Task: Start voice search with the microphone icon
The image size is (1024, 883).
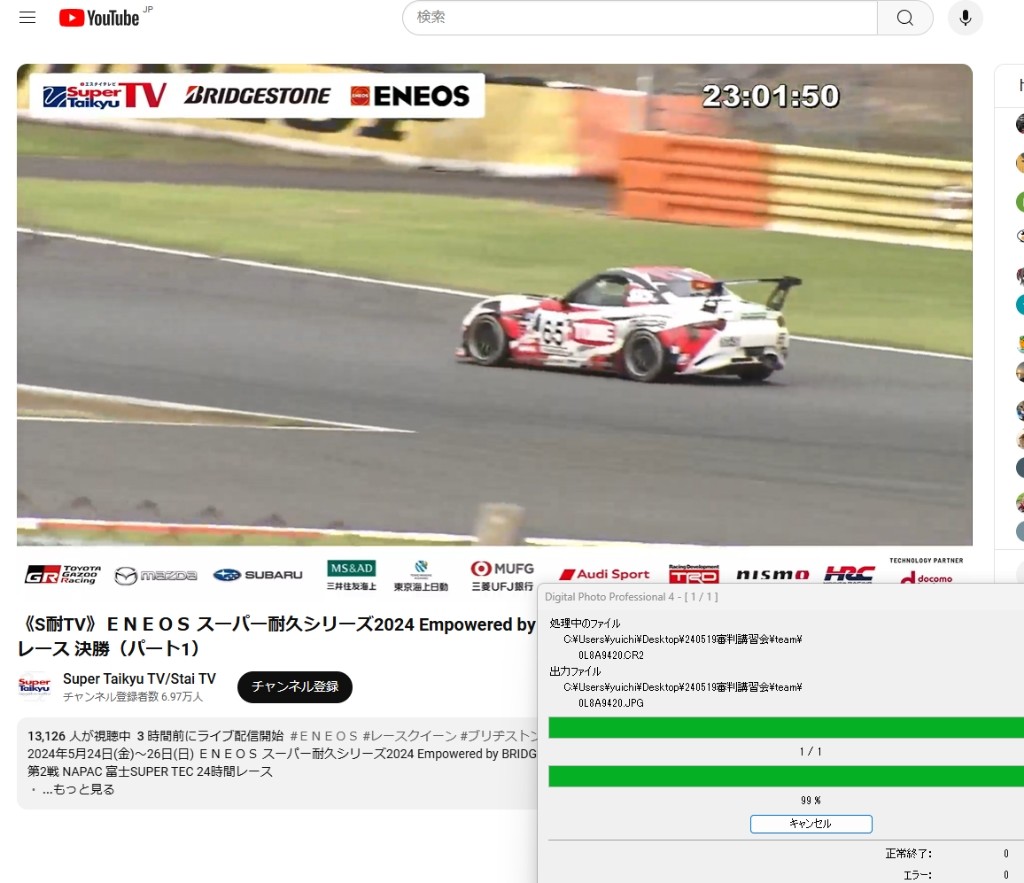Action: [965, 18]
